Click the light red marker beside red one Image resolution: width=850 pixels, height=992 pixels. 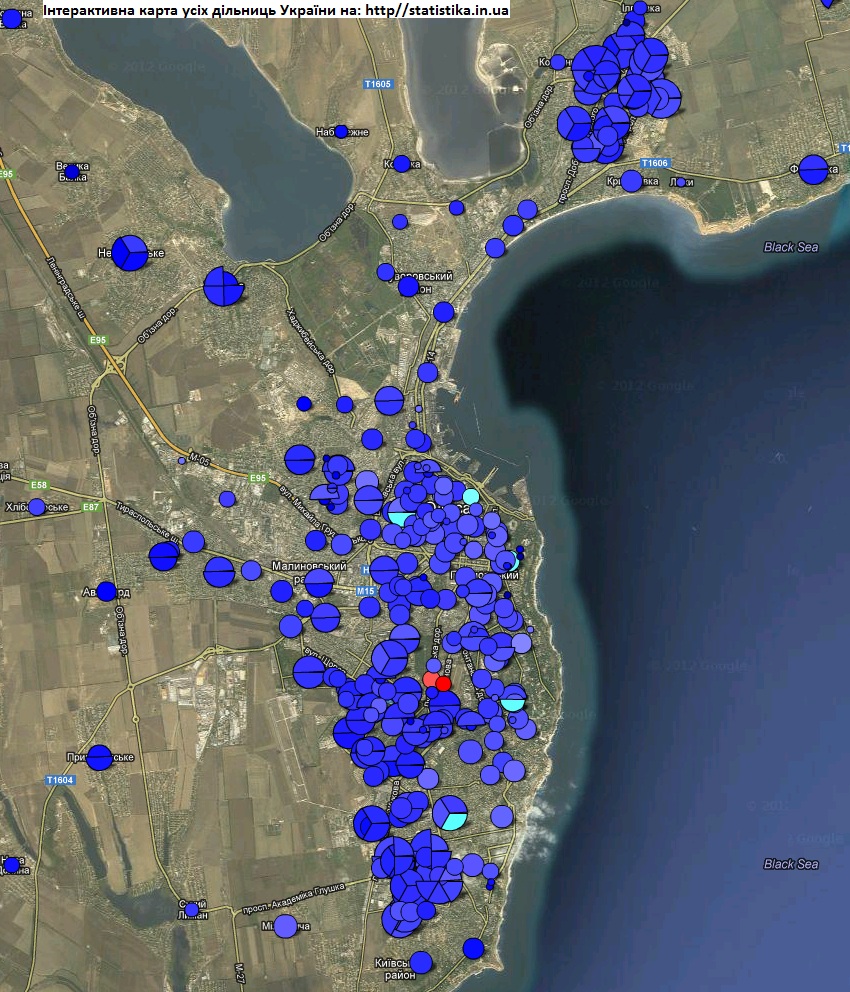tap(431, 680)
